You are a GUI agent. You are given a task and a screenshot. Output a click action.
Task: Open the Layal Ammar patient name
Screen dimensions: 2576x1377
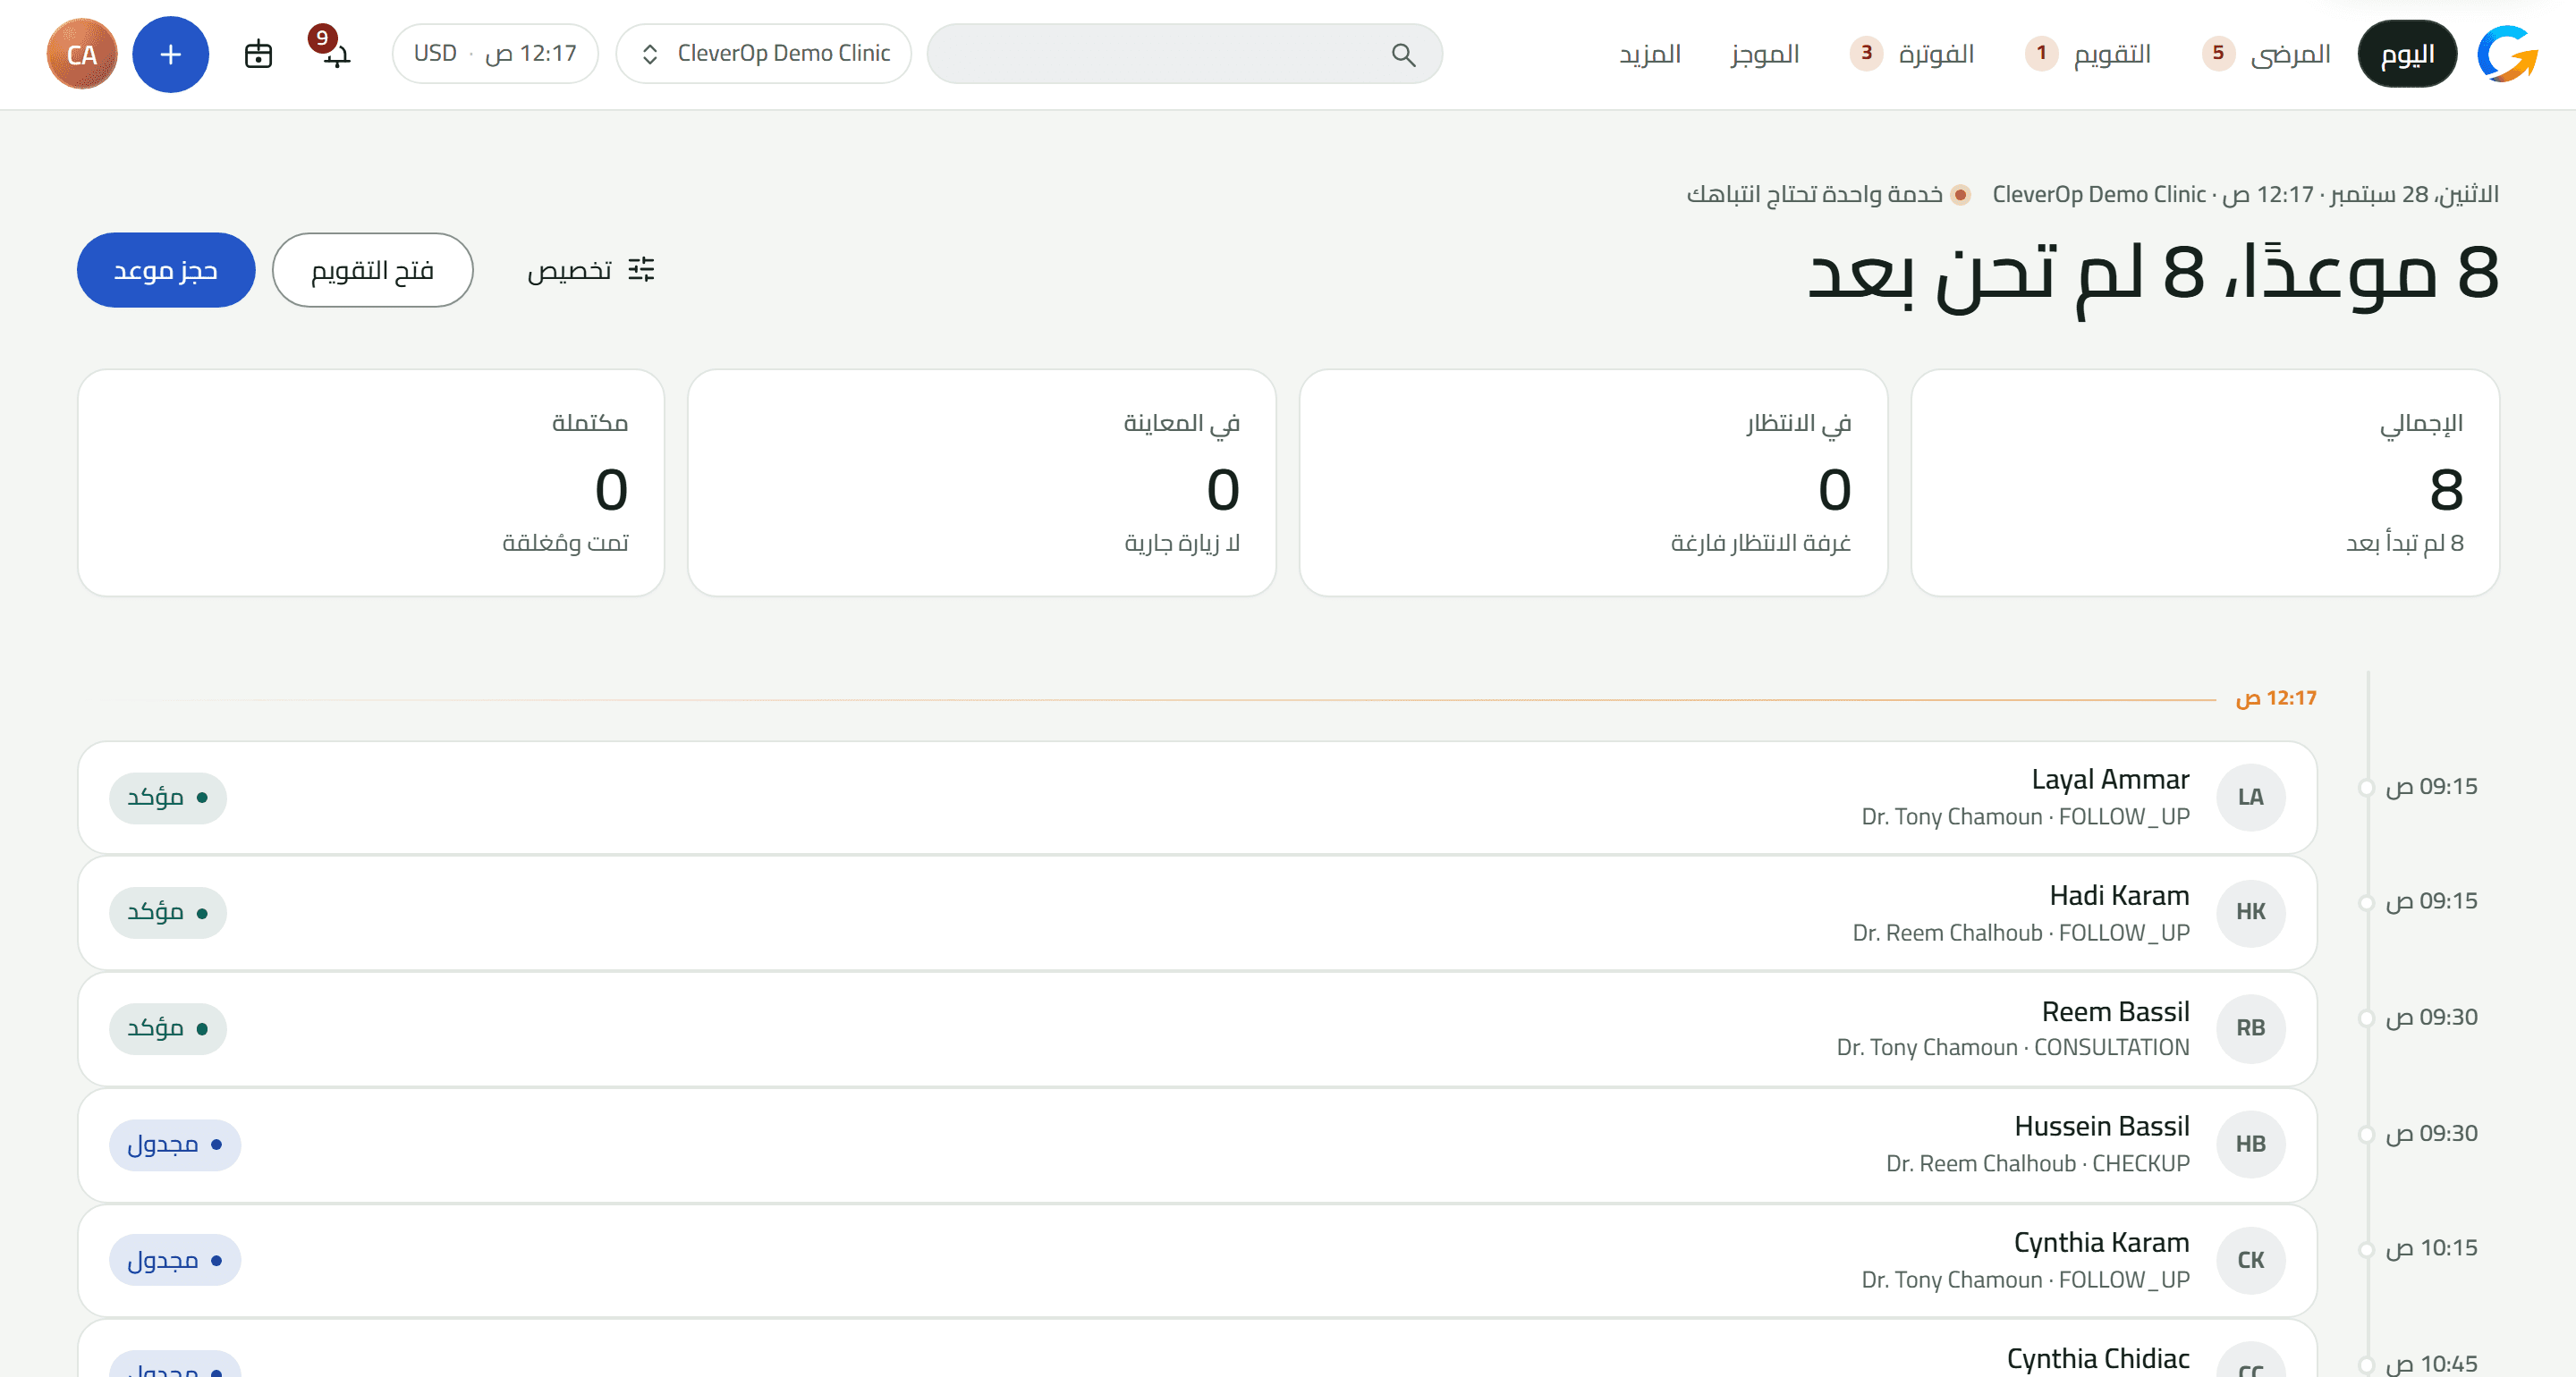(2110, 780)
